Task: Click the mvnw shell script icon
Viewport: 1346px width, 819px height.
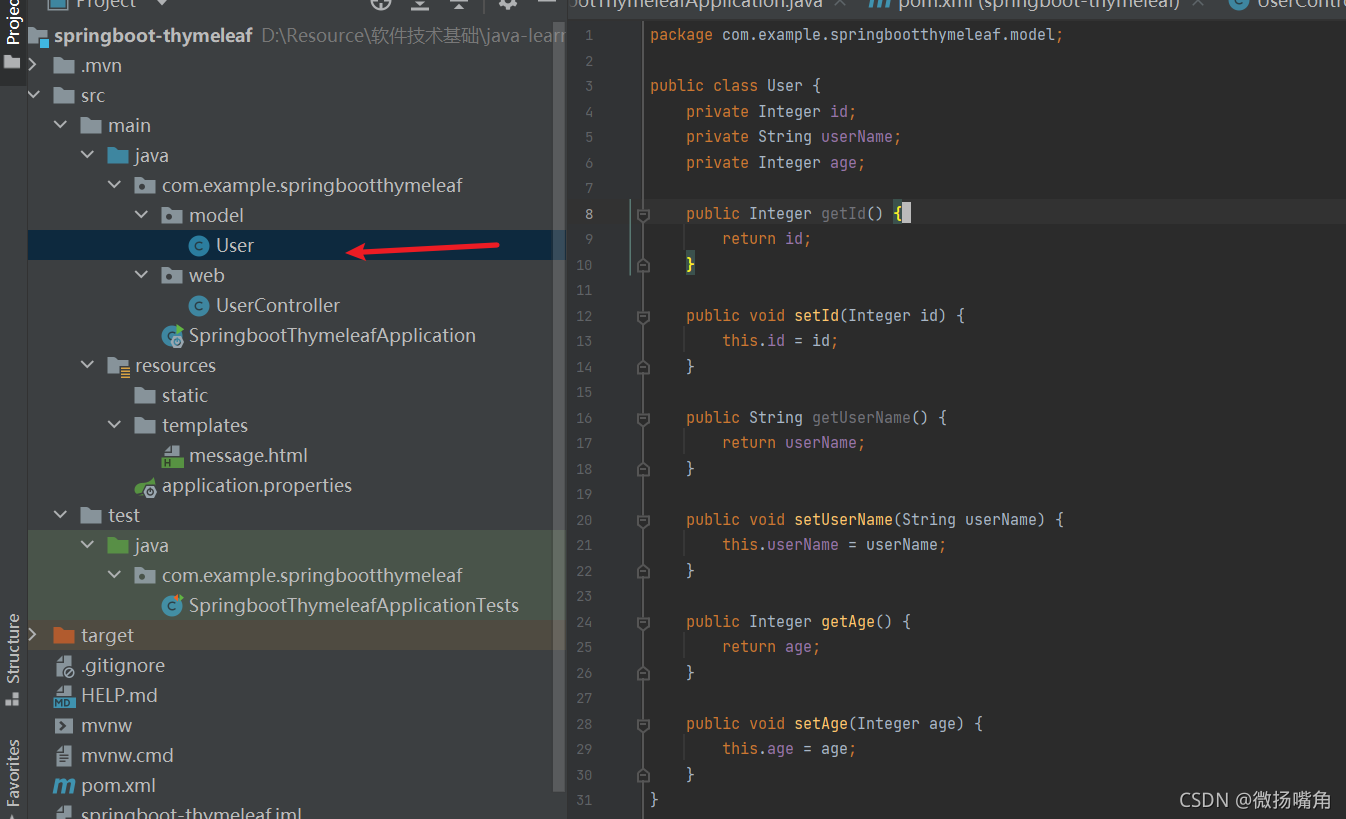Action: (64, 726)
